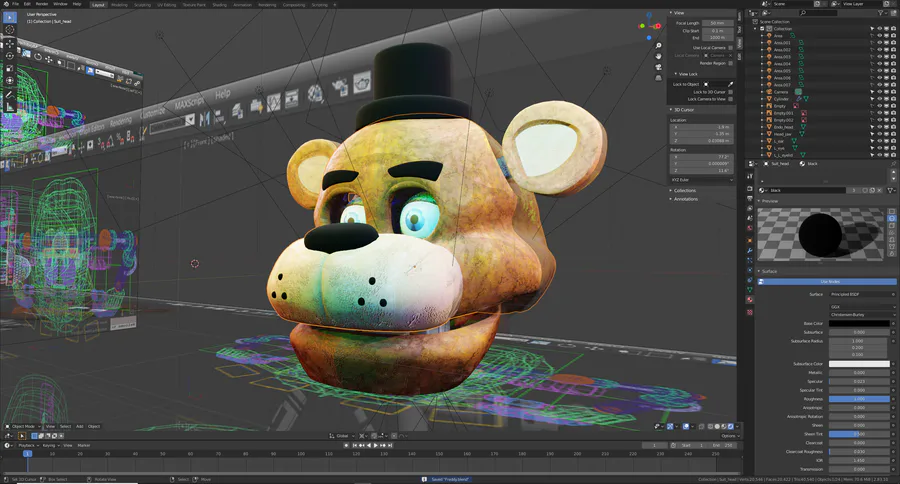Image resolution: width=900 pixels, height=484 pixels.
Task: Open the Object Mode dropdown
Action: pos(24,427)
